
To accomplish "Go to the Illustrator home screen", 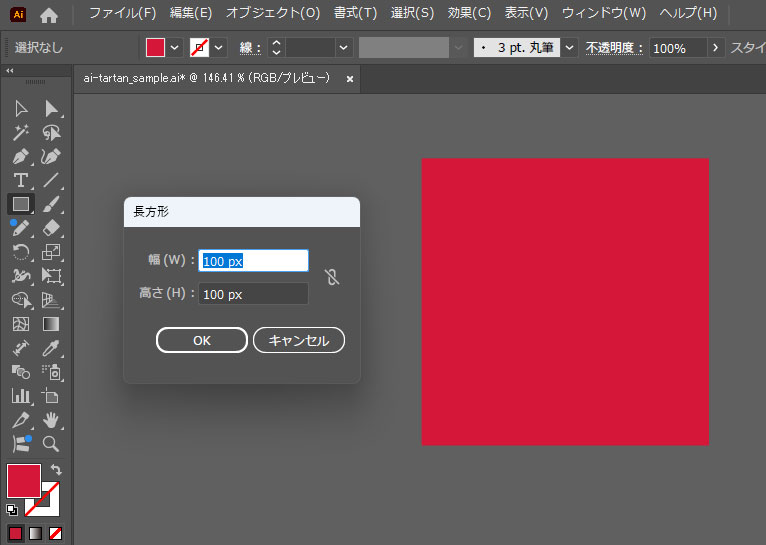I will click(x=49, y=15).
